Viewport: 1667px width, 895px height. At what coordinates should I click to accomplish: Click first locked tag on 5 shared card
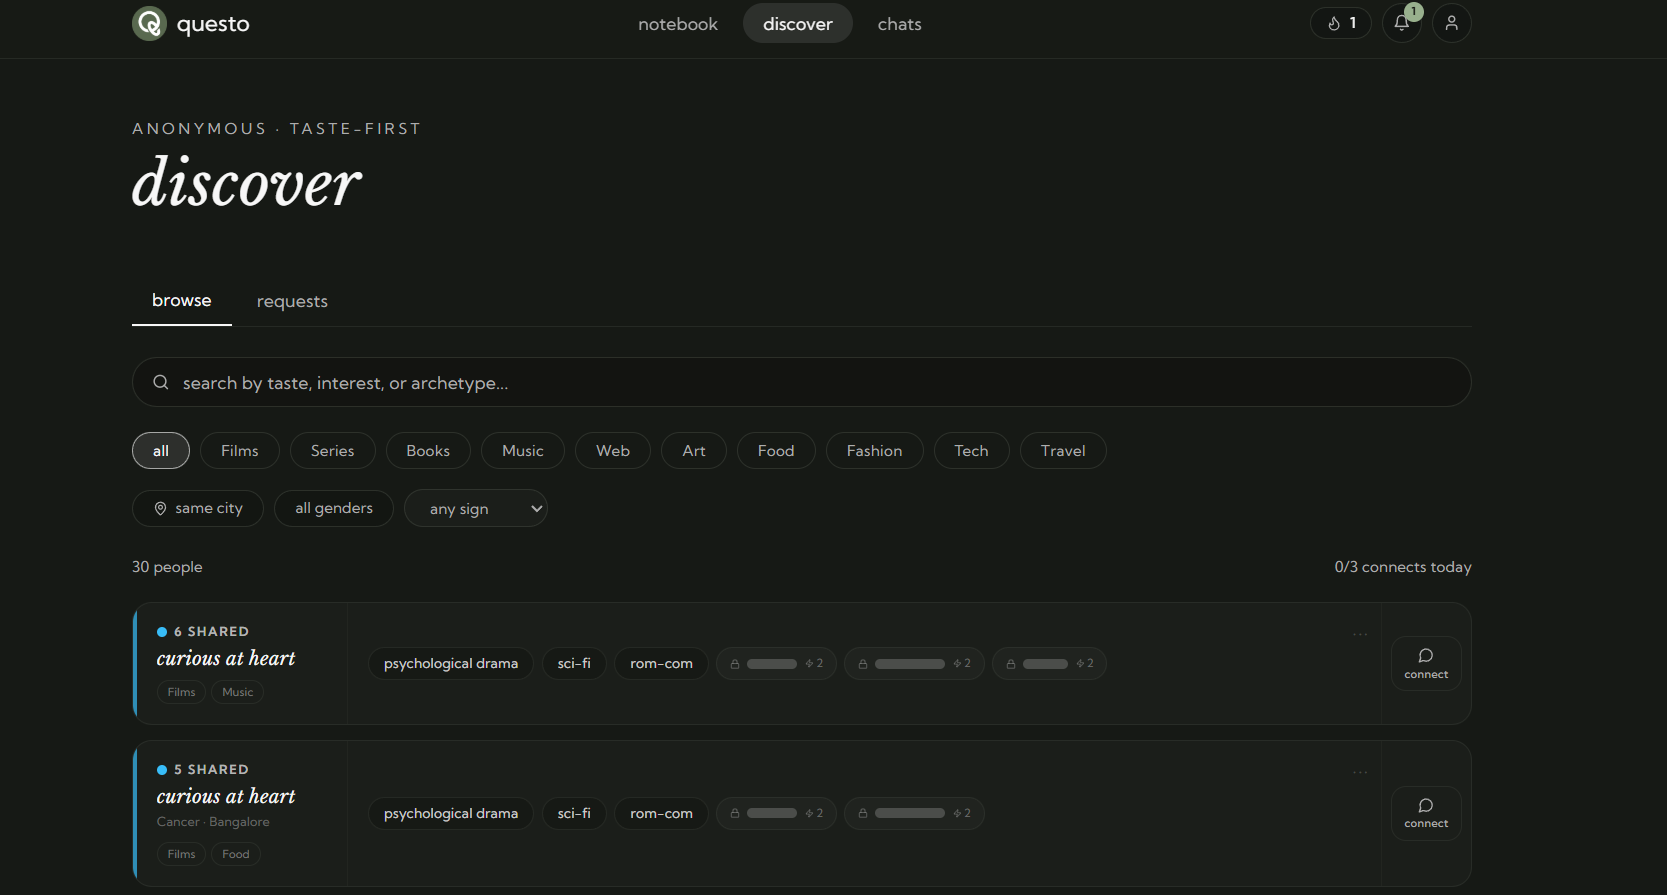tap(776, 814)
